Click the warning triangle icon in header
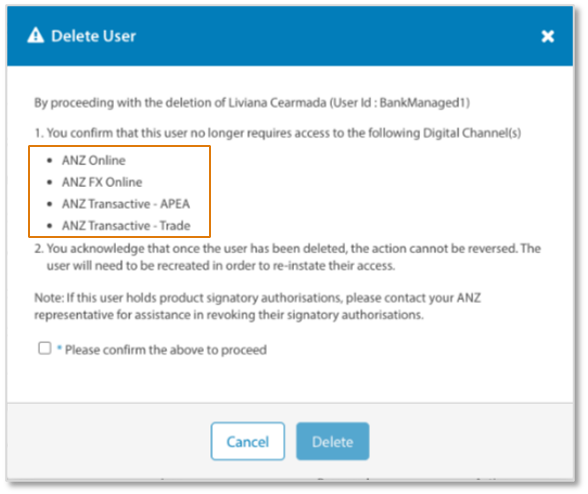This screenshot has width=588, height=494. pos(36,35)
